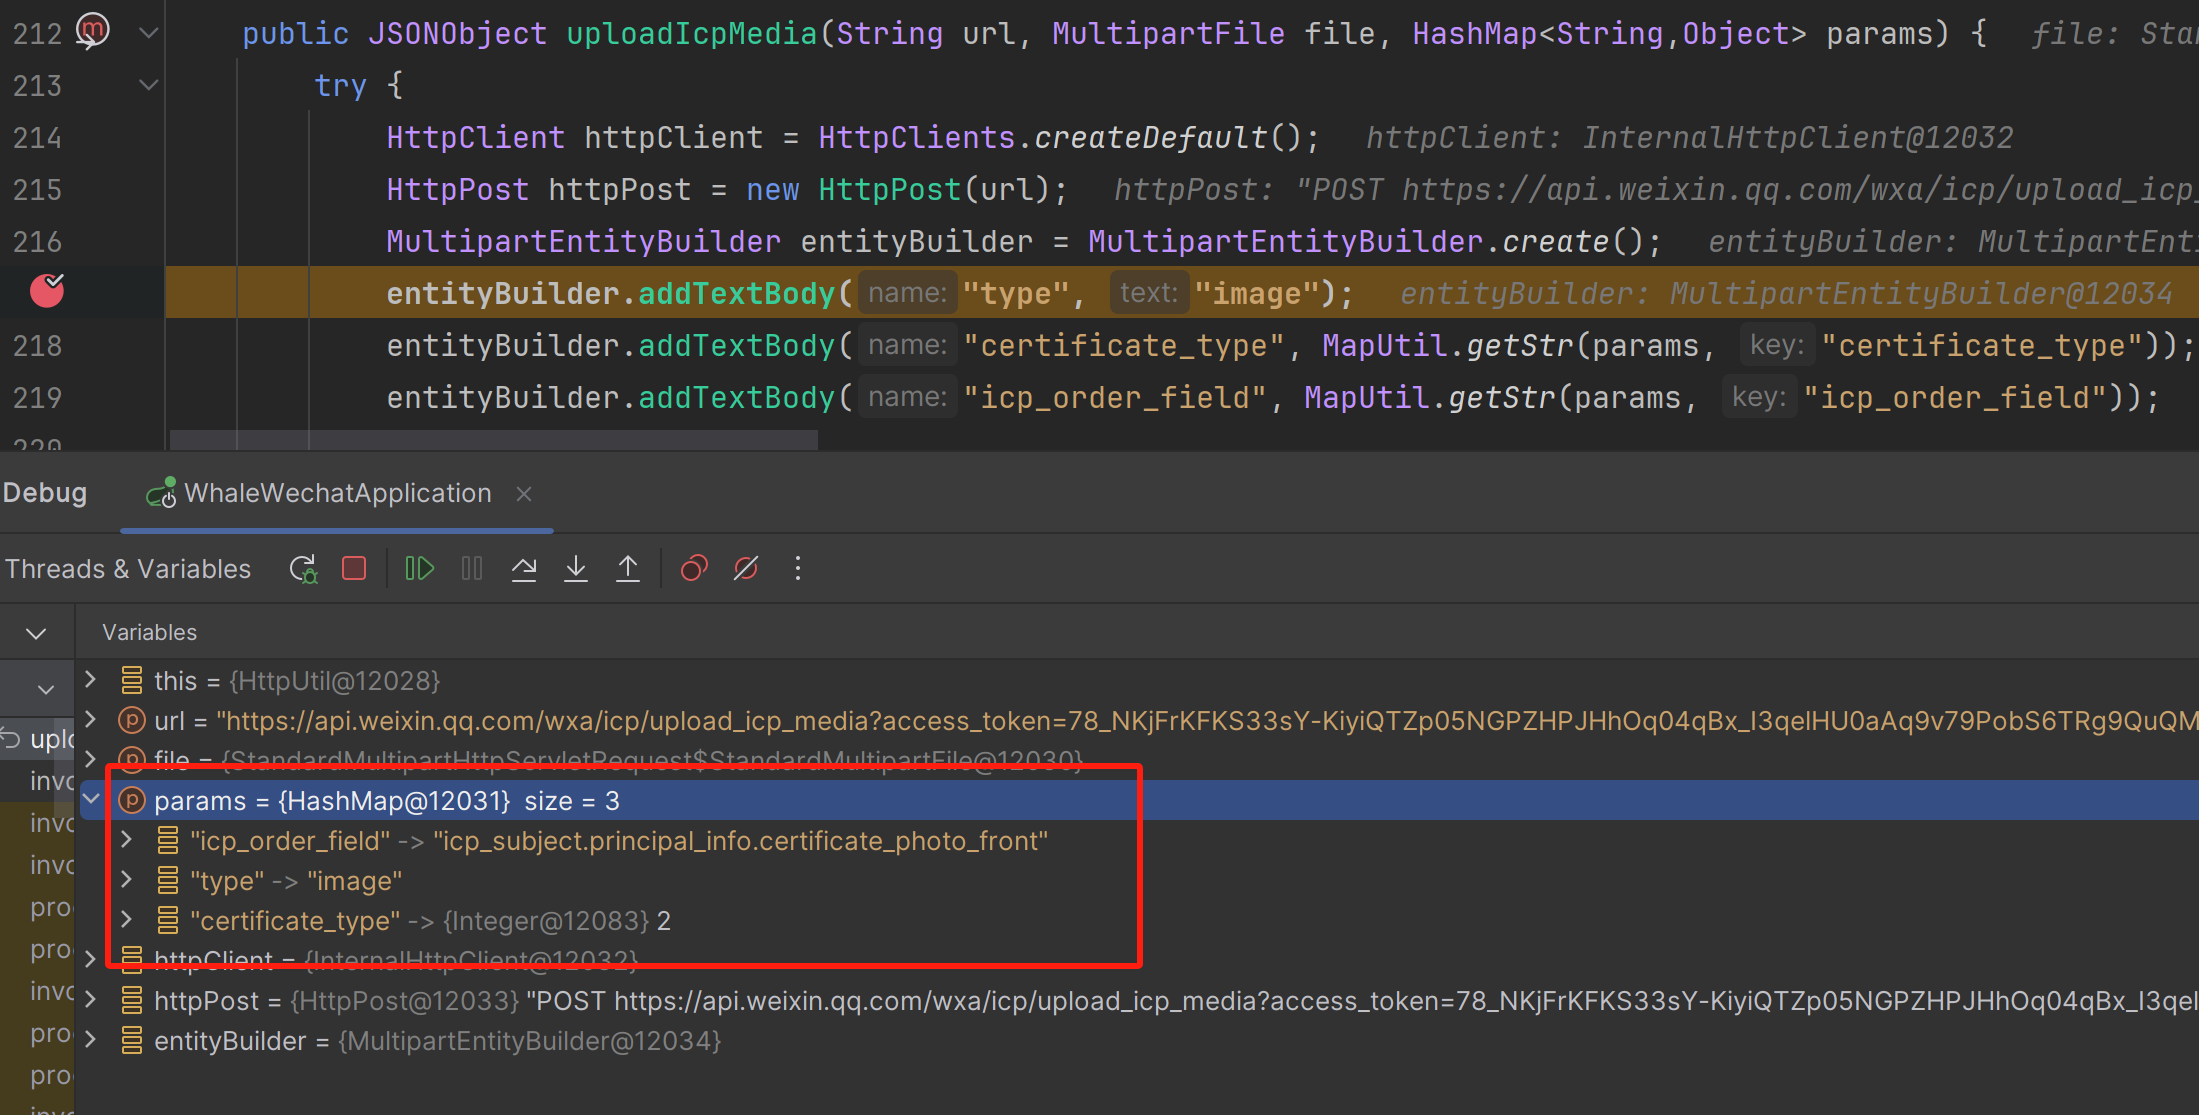Fold the try block at line 213
This screenshot has height=1115, width=2199.
(148, 85)
